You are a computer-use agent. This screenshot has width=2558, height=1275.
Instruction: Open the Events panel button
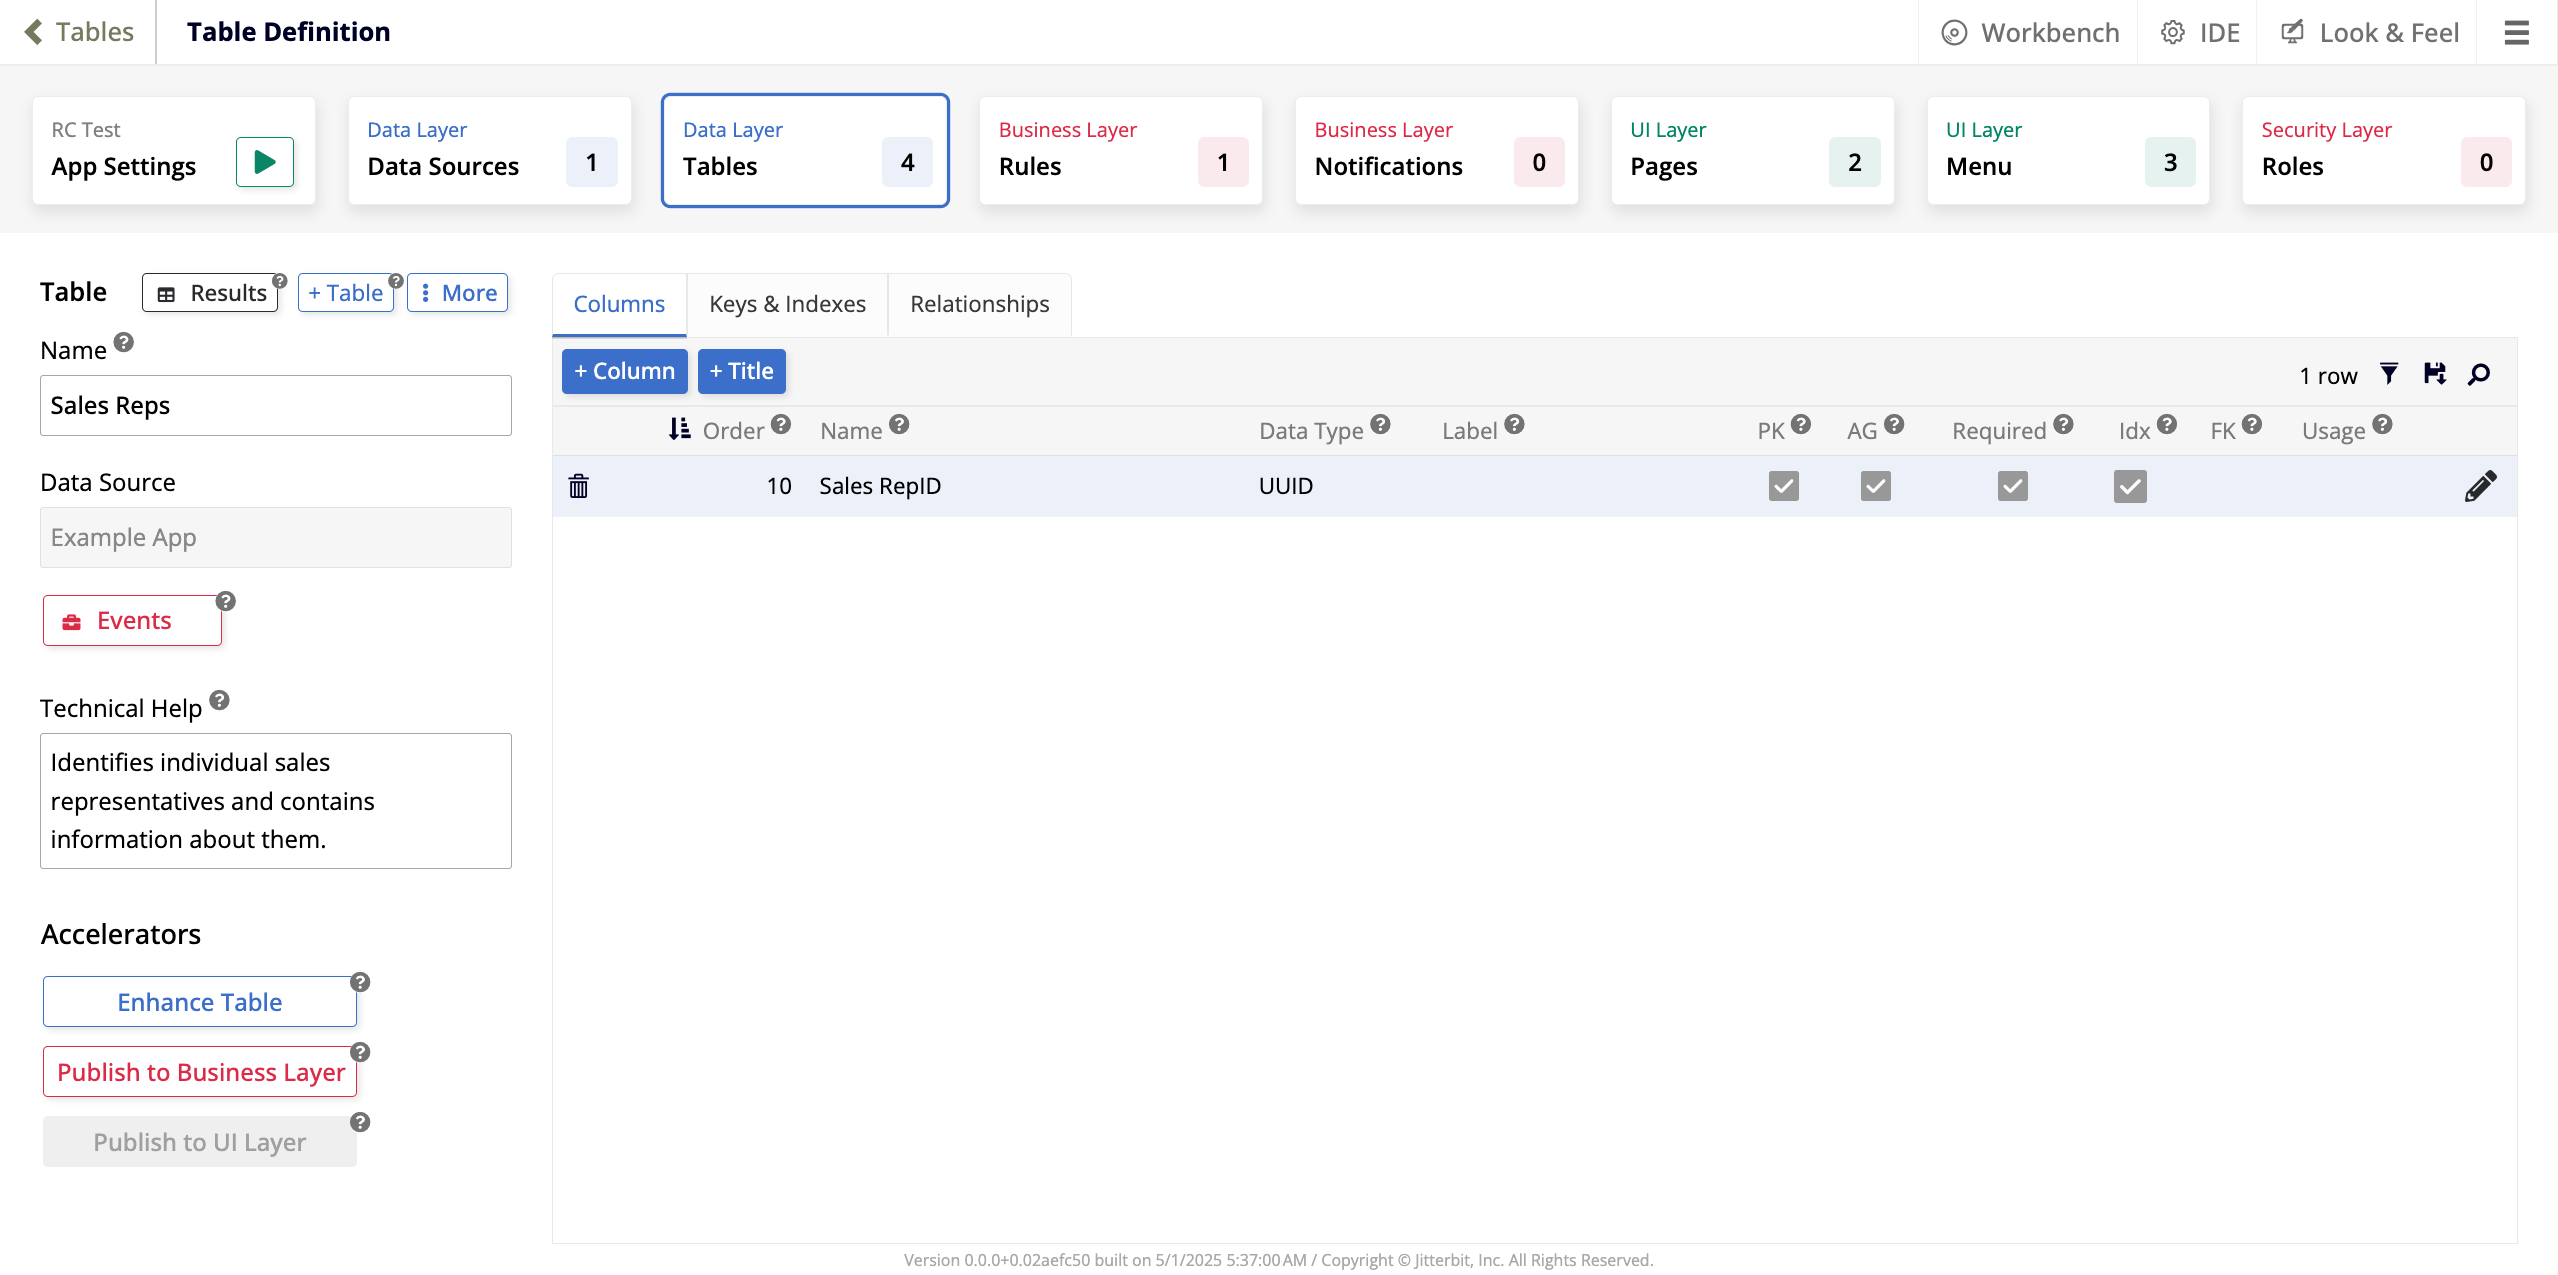tap(132, 621)
